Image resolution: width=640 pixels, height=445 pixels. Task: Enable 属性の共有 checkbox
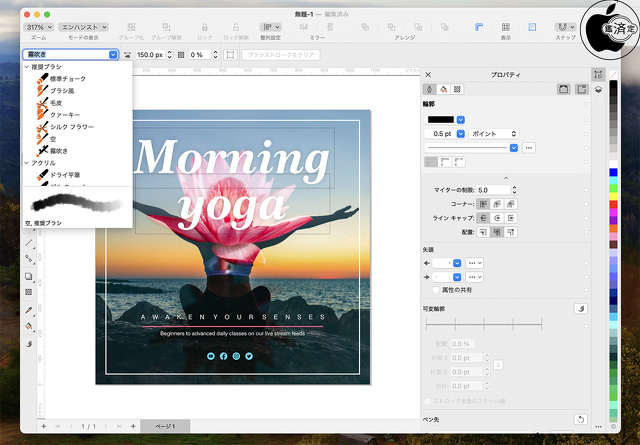(434, 289)
